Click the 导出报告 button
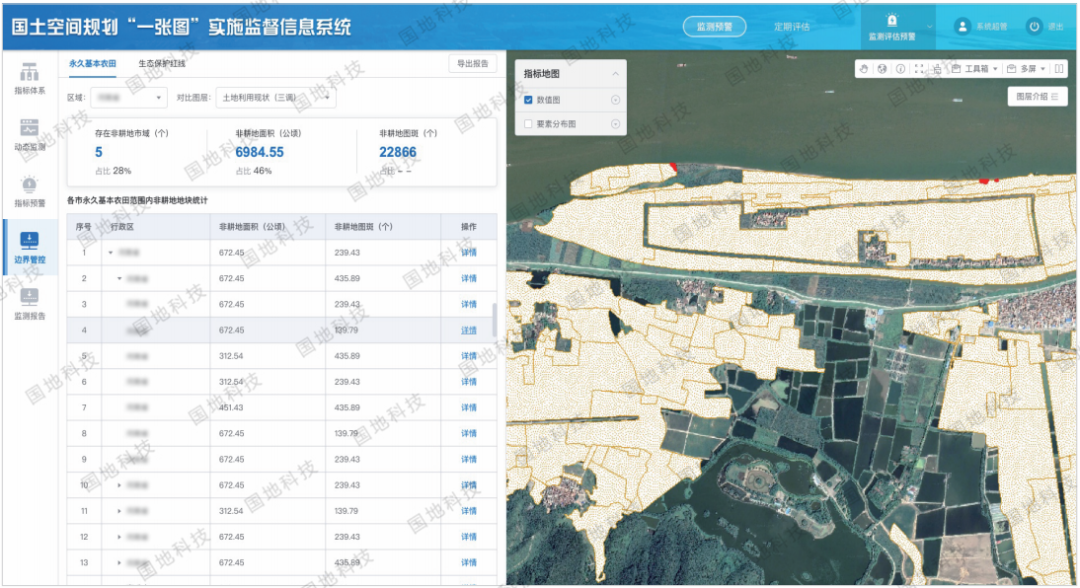Screen dimensions: 1080x588 [x=472, y=63]
